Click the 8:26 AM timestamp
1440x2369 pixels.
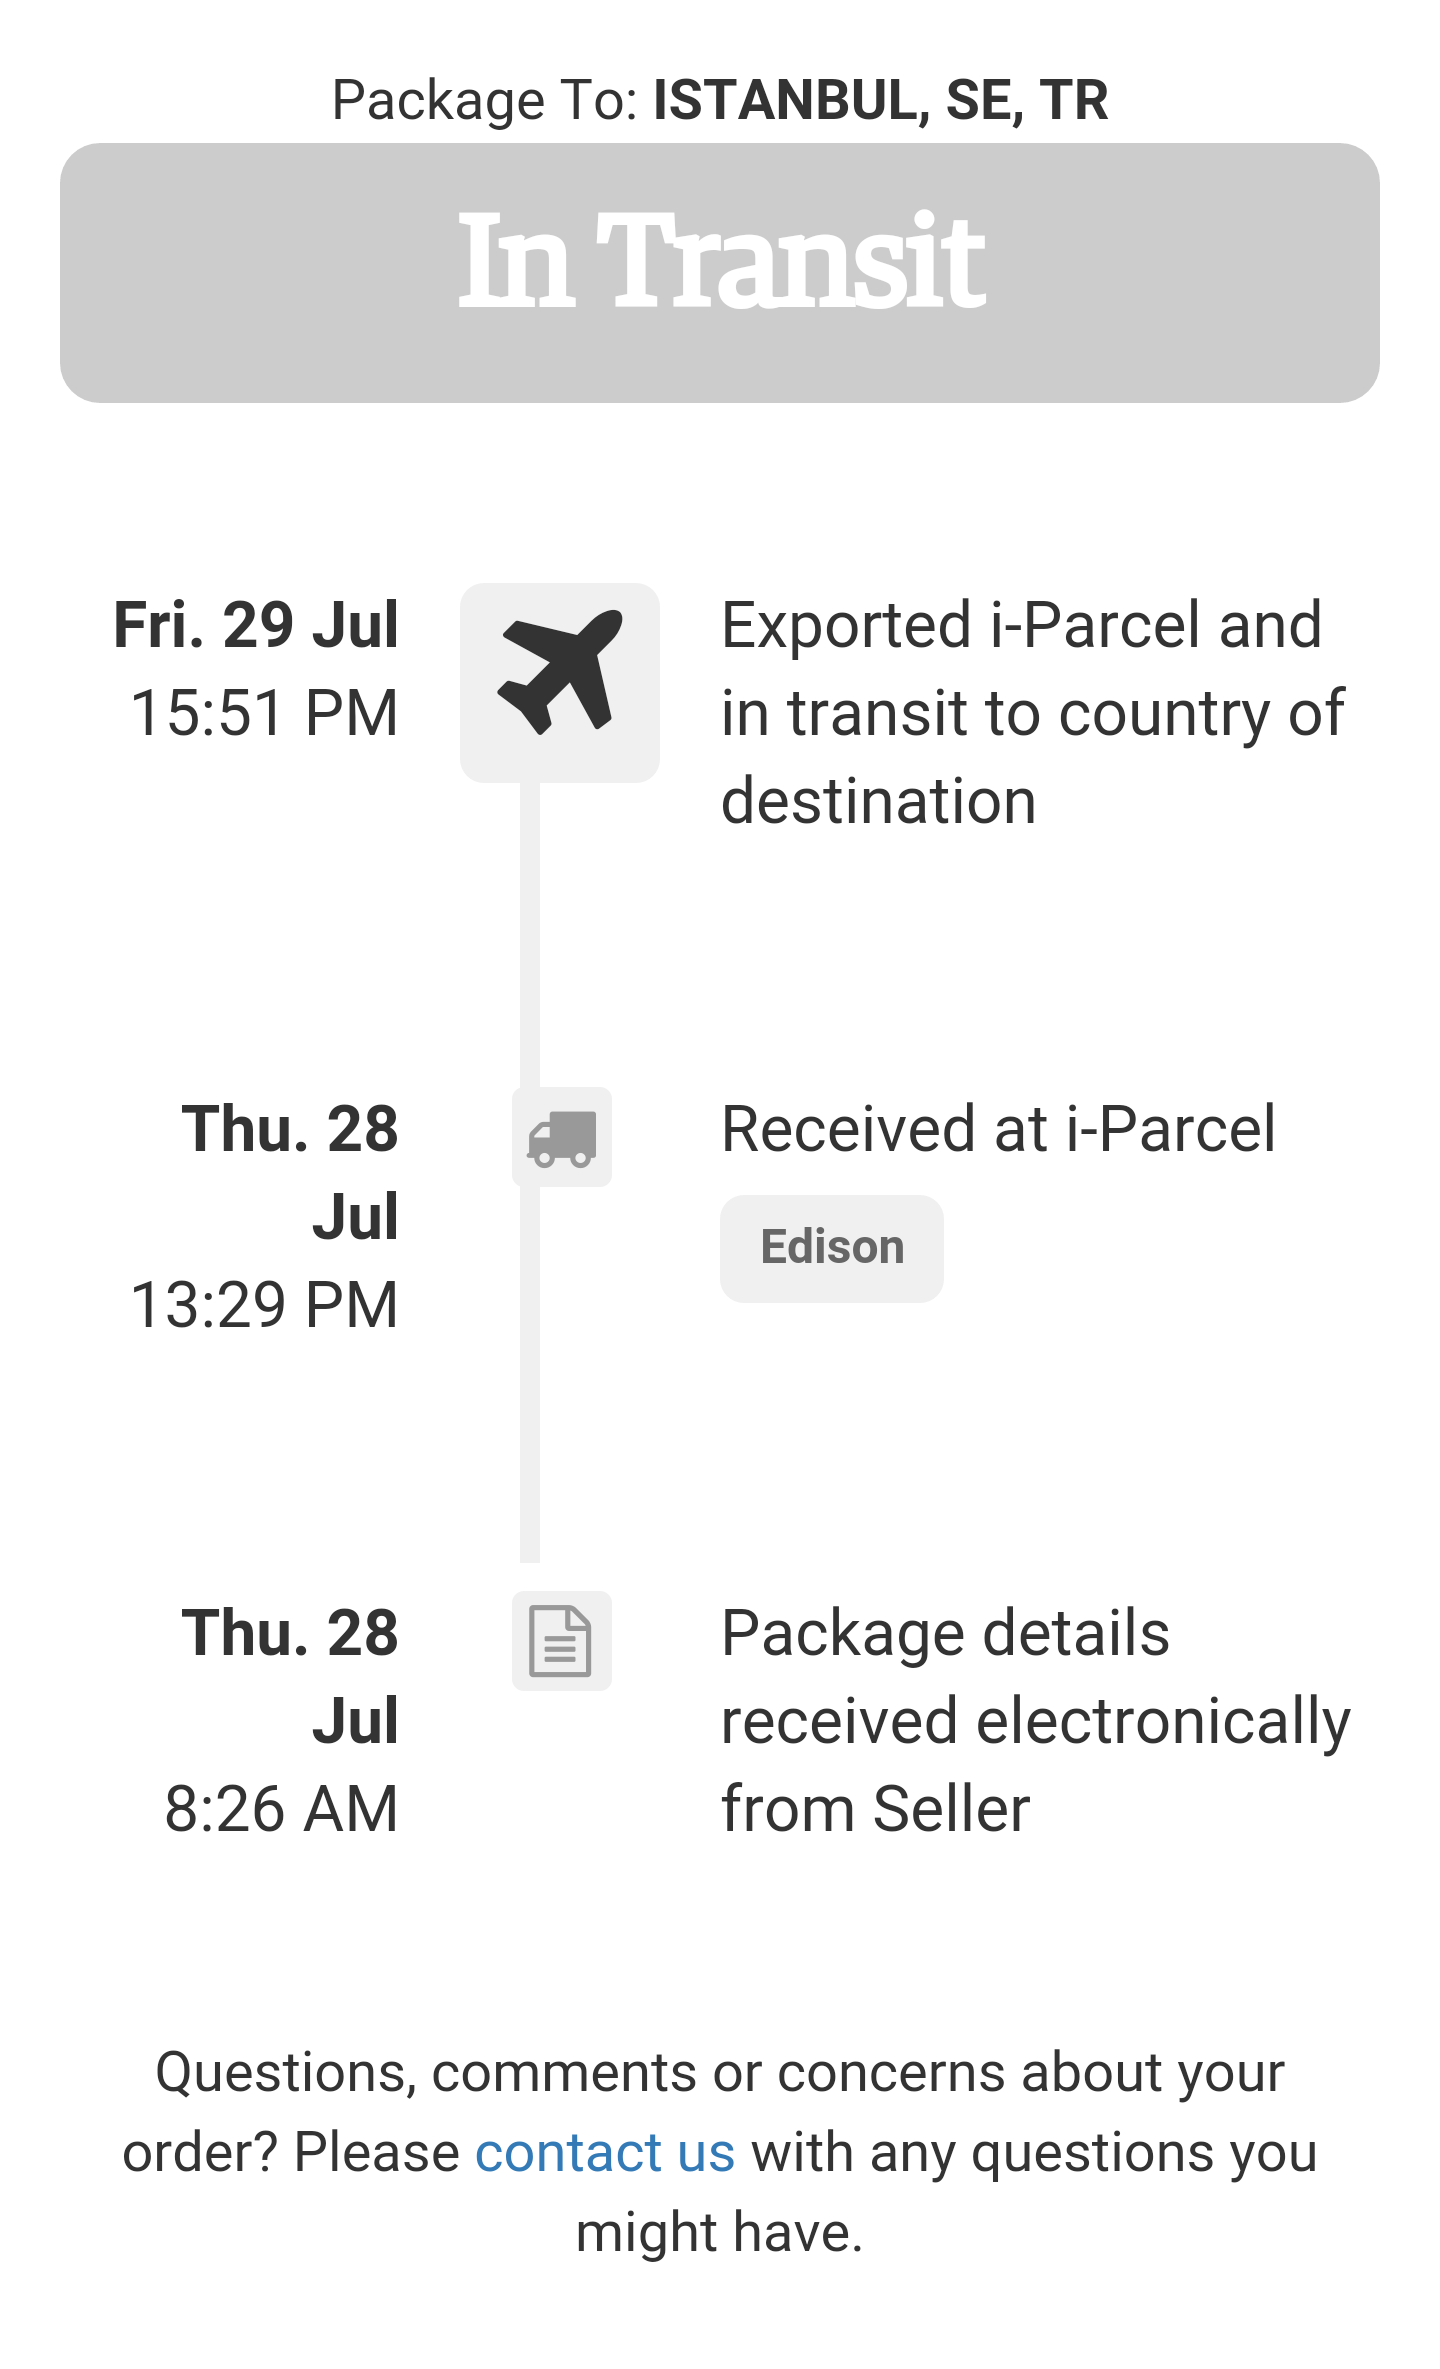[x=282, y=1809]
